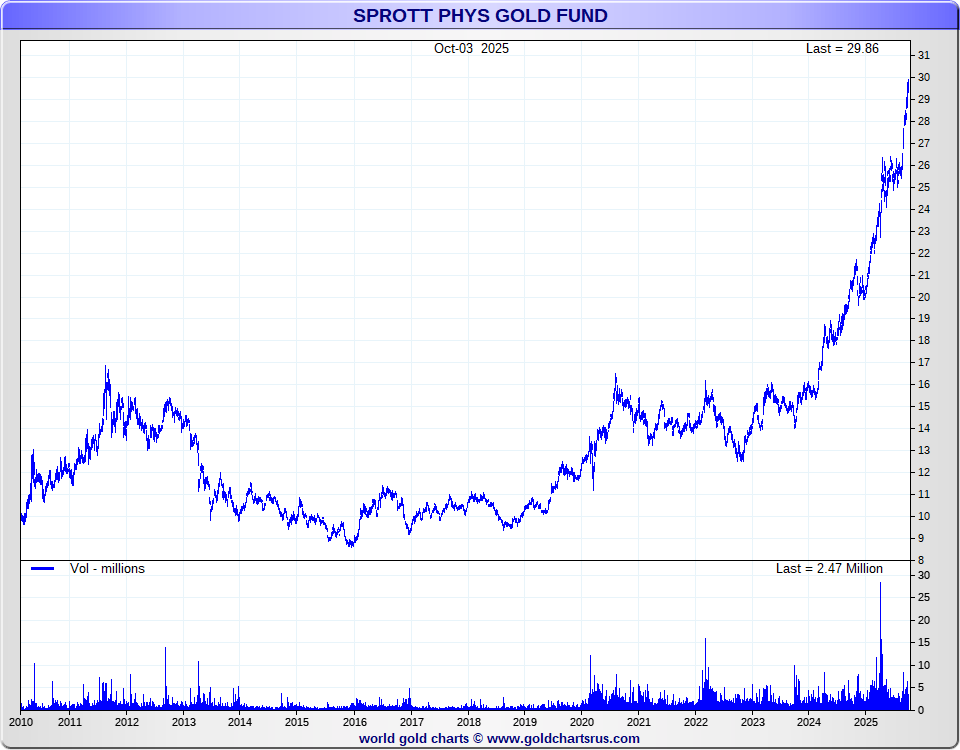Click the goldchartsrus.com credit text
Image resolution: width=960 pixels, height=750 pixels.
[x=499, y=738]
